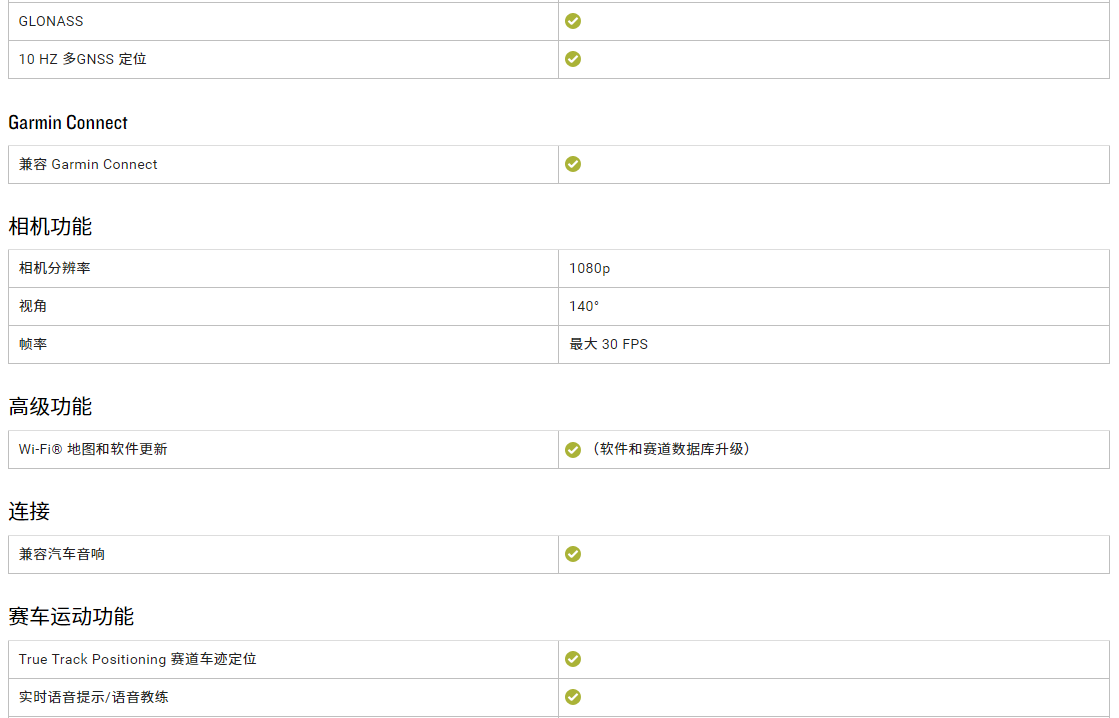The height and width of the screenshot is (718, 1119).
Task: Select the 连接 section heading
Action: [29, 512]
